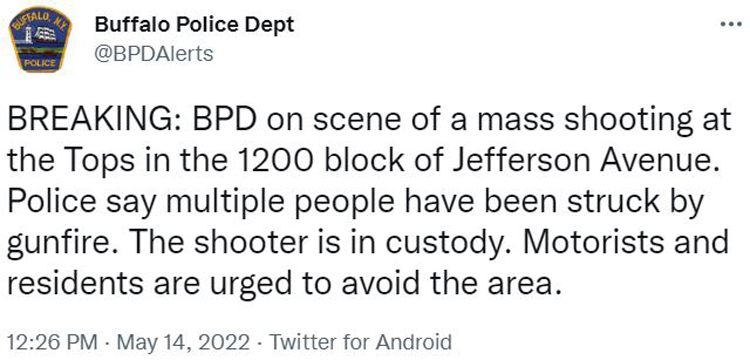750x360 pixels.
Task: Open the Buffalo Police Dept profile name
Action: click(x=194, y=25)
